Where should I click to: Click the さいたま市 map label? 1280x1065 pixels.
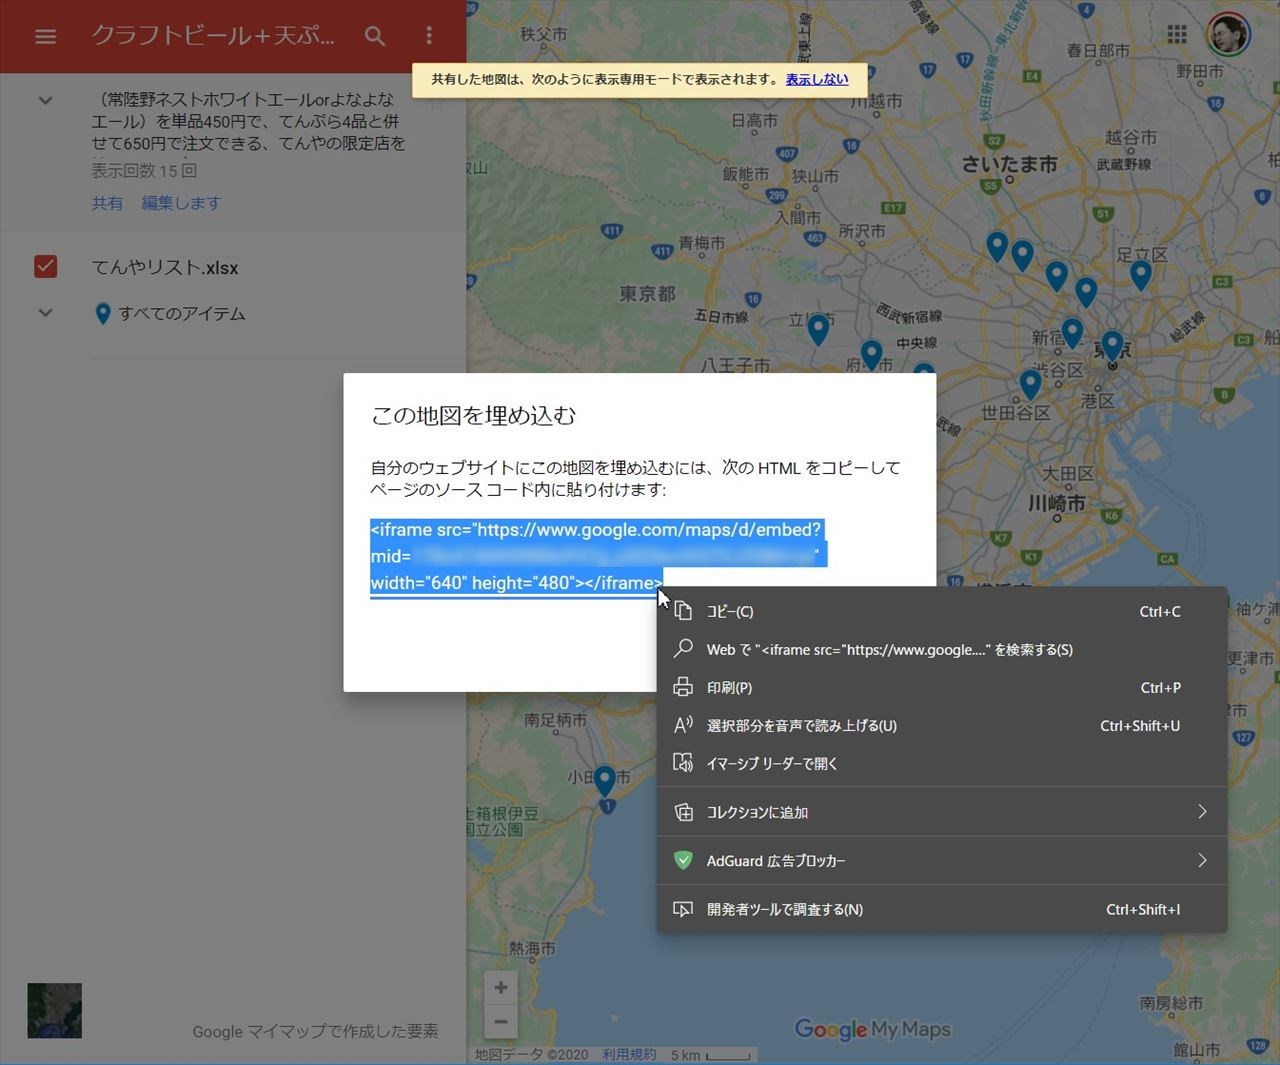tap(1009, 164)
